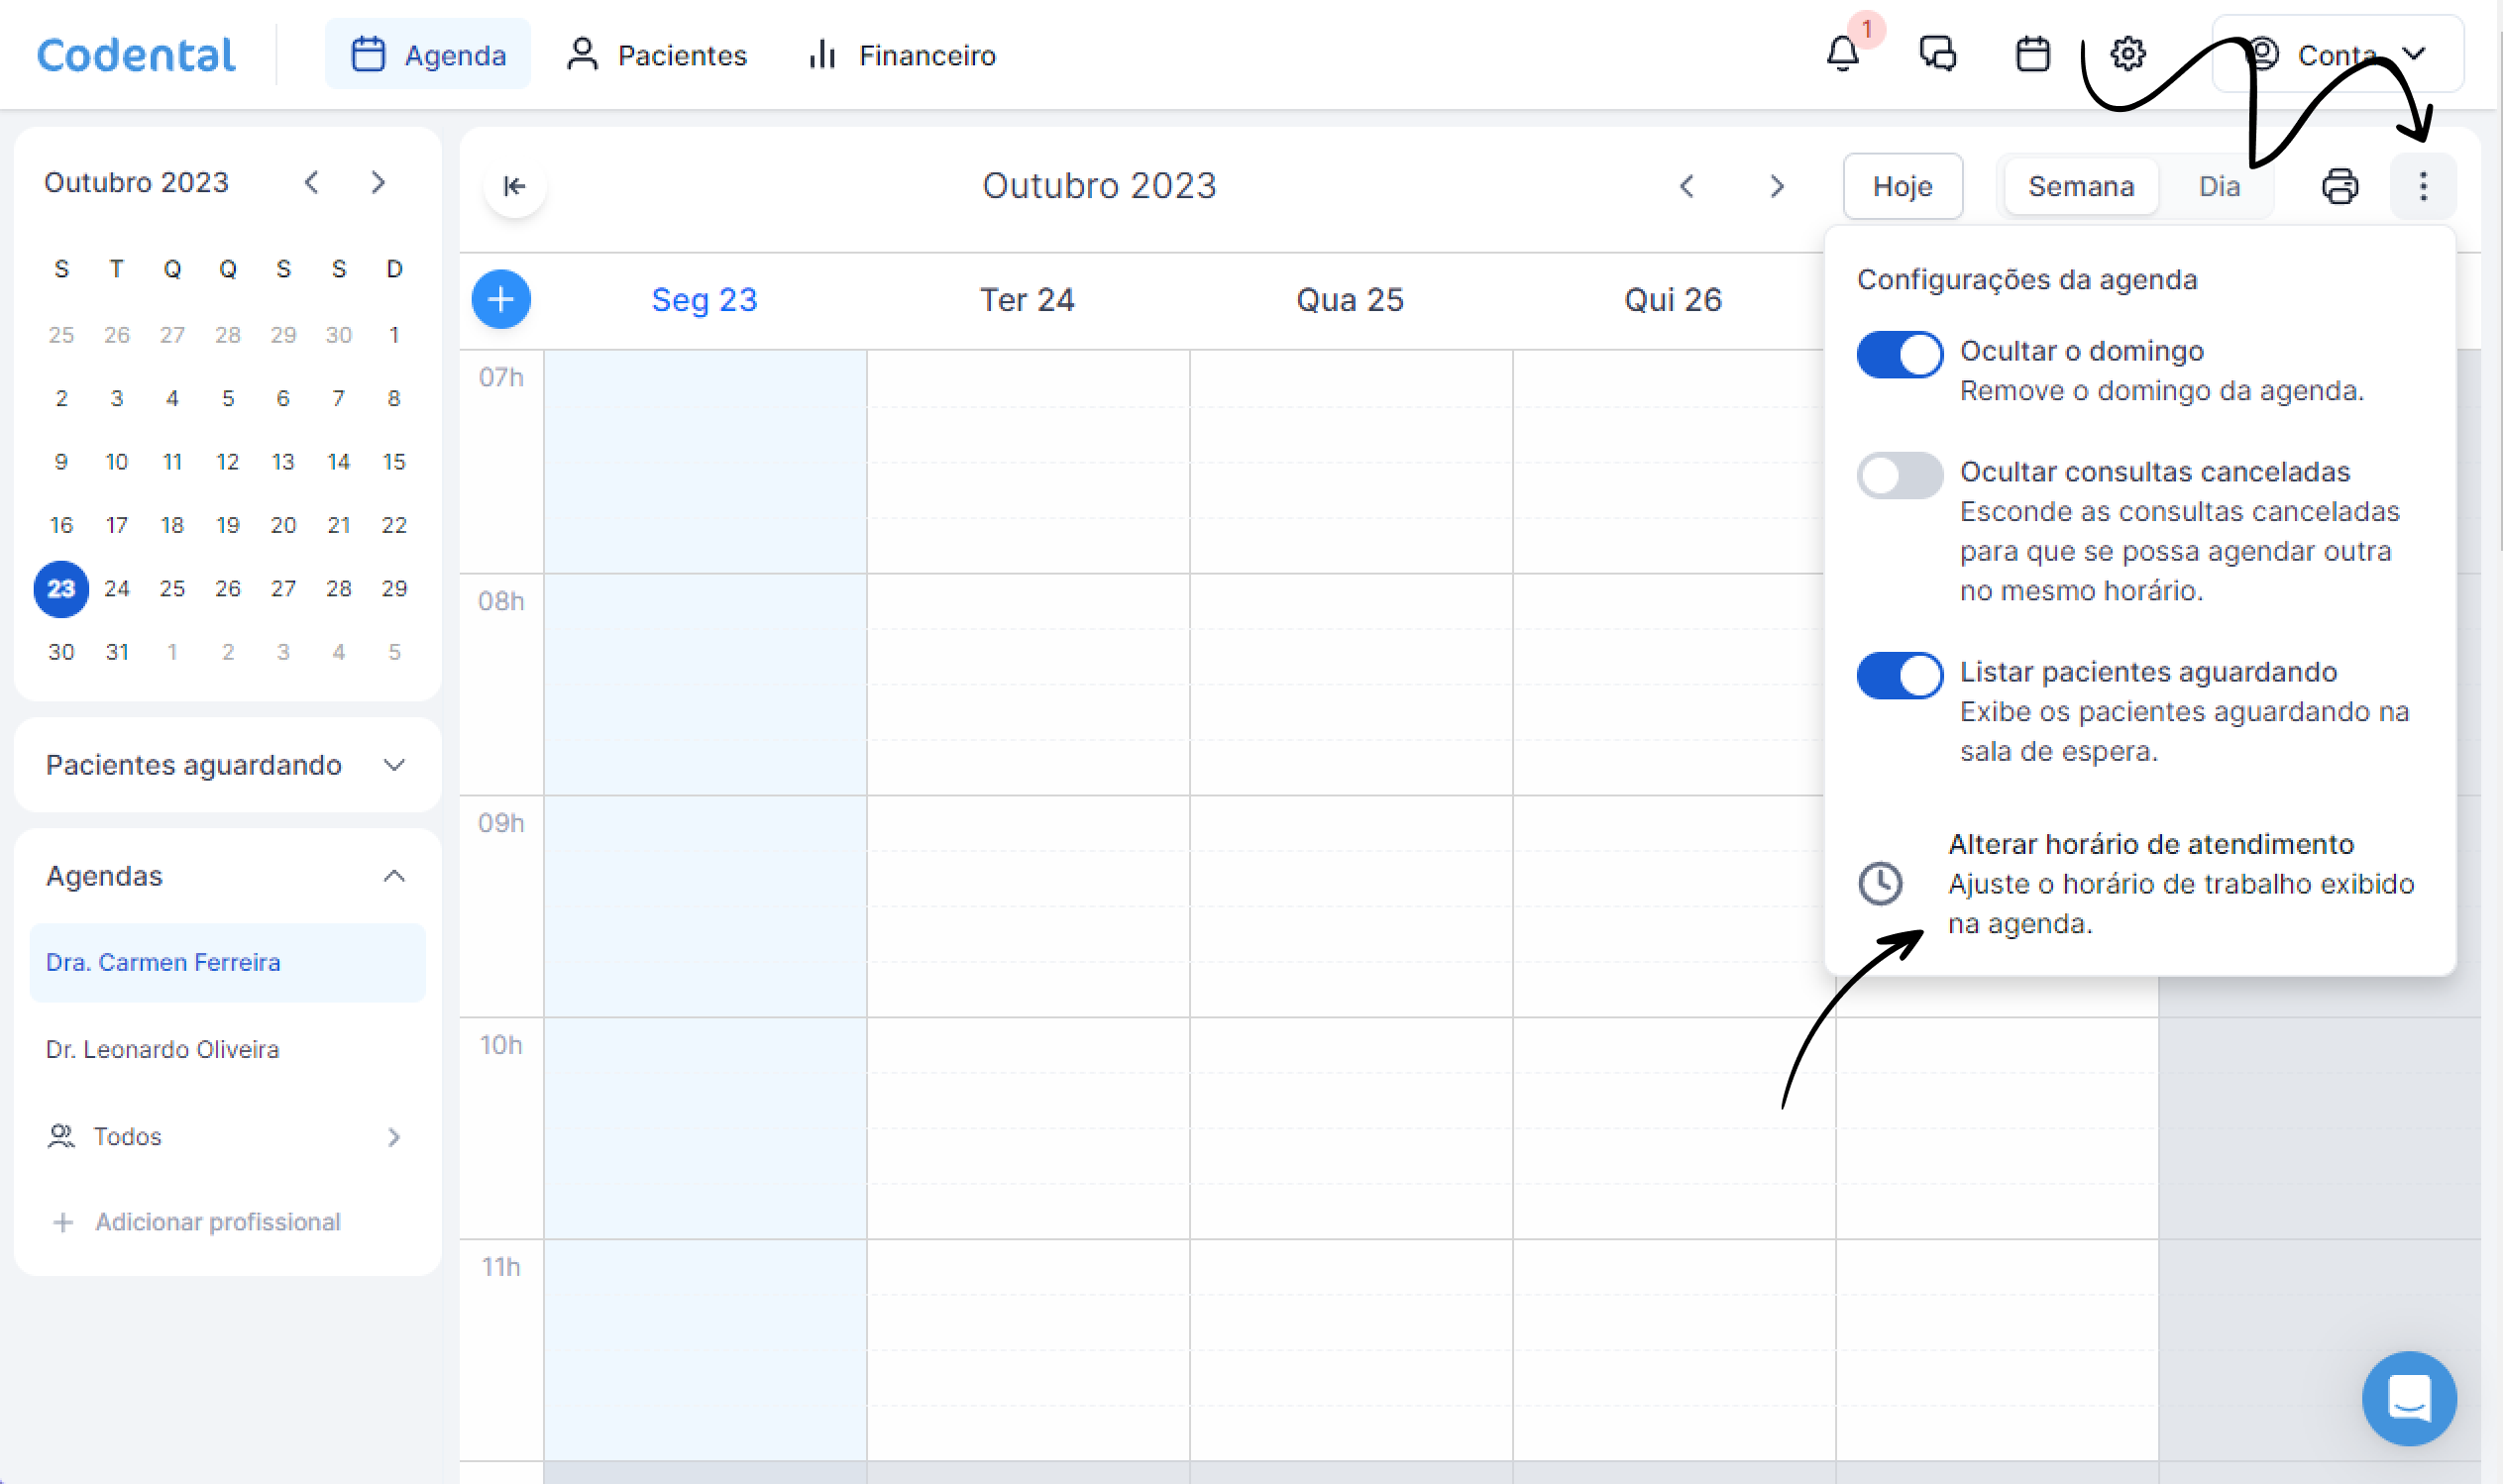
Task: Expand the Pacientes aguardando section
Action: 394,765
